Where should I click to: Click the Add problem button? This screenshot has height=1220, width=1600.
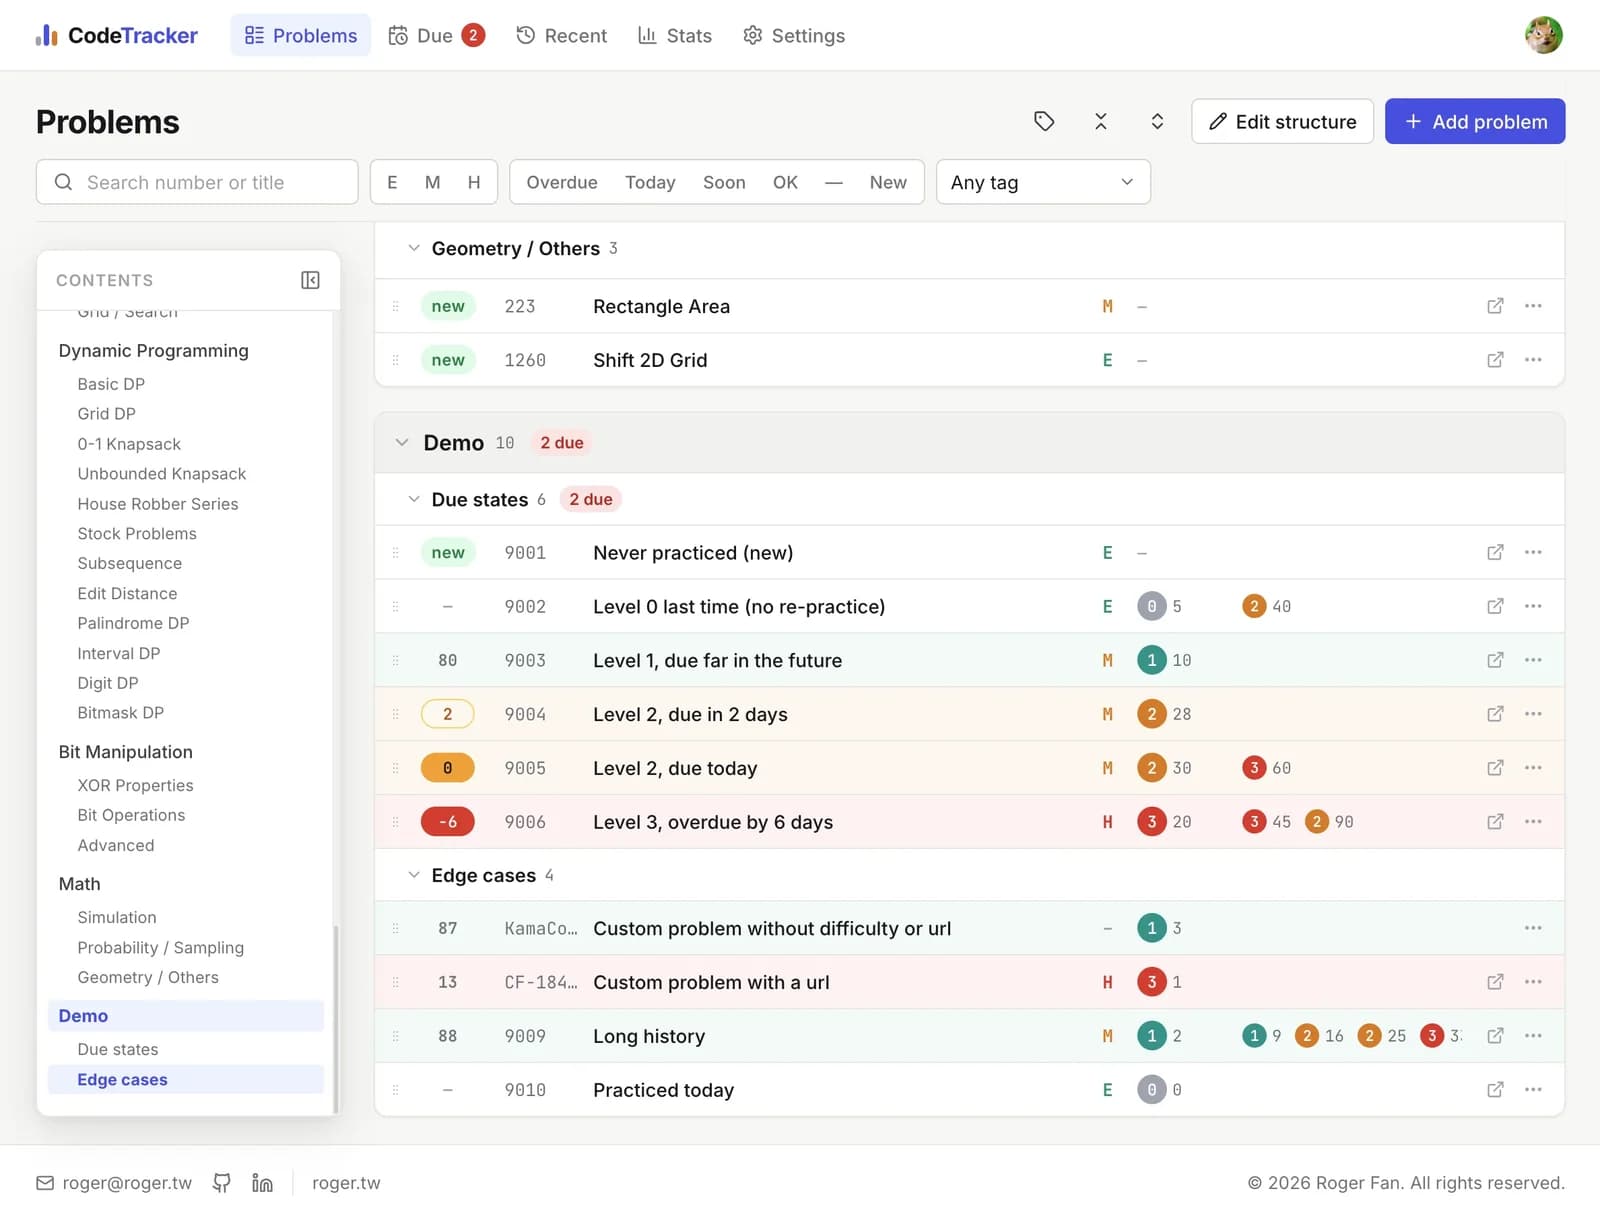1475,121
